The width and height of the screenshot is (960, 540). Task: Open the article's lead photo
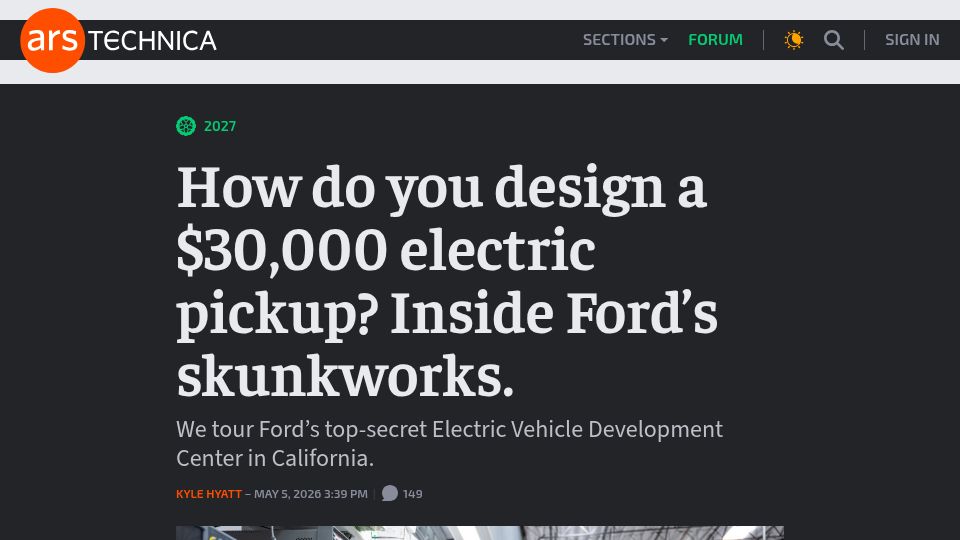tap(480, 533)
